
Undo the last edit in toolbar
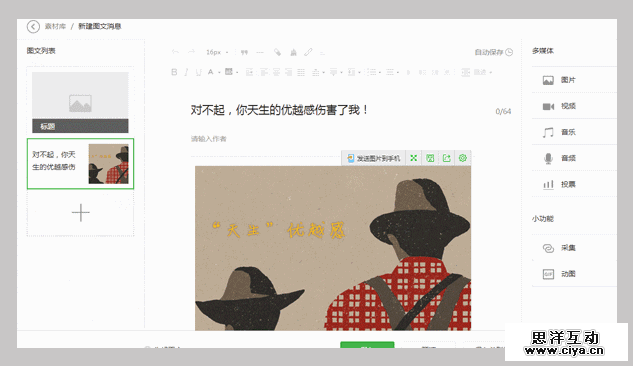175,52
